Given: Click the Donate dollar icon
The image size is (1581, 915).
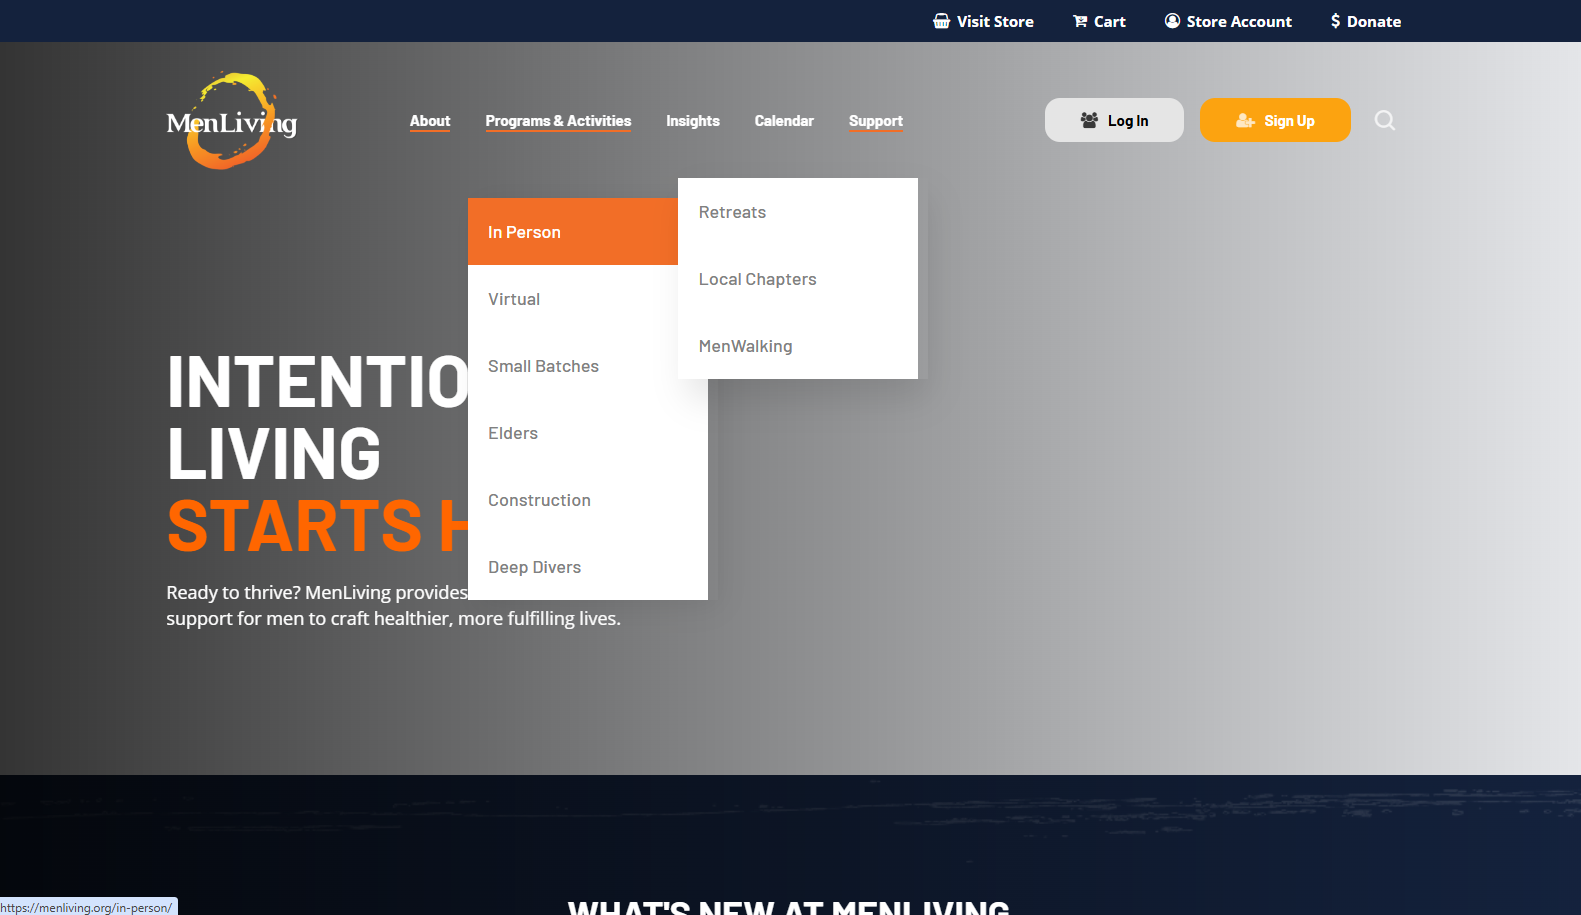Looking at the screenshot, I should coord(1335,21).
